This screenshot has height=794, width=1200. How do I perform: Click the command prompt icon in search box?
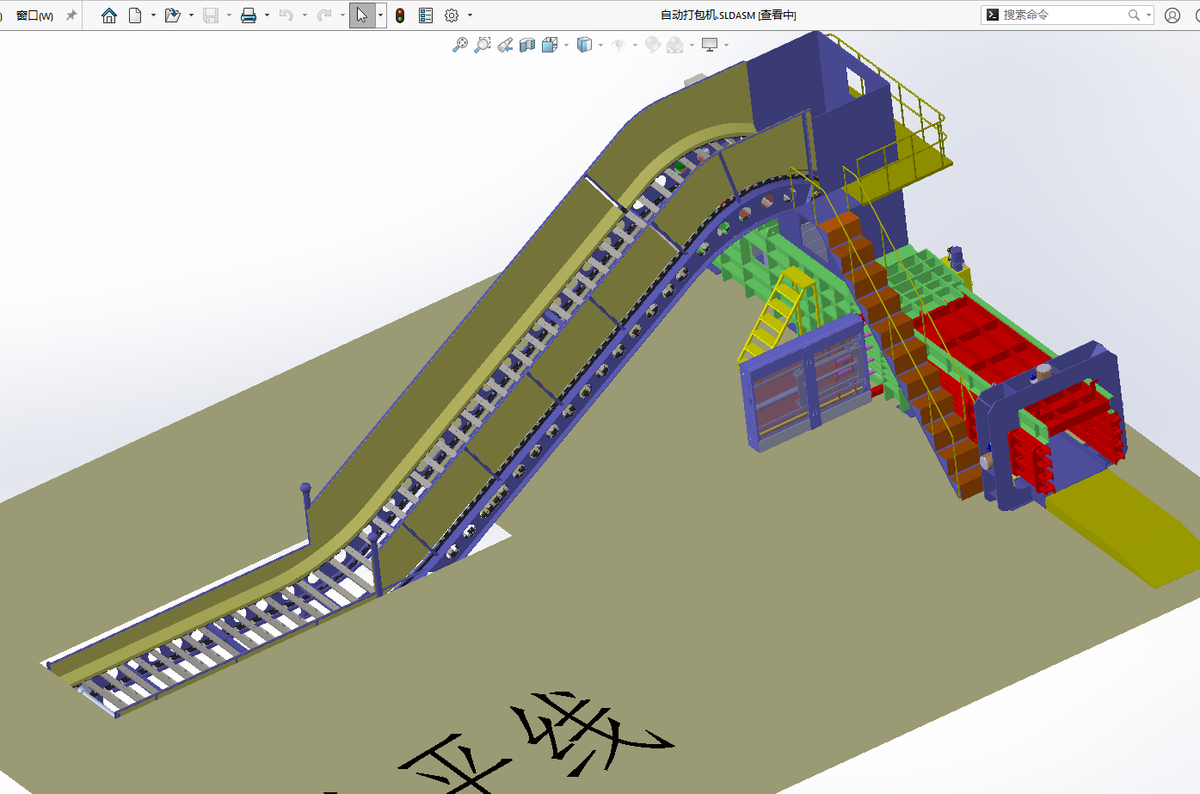(x=992, y=15)
